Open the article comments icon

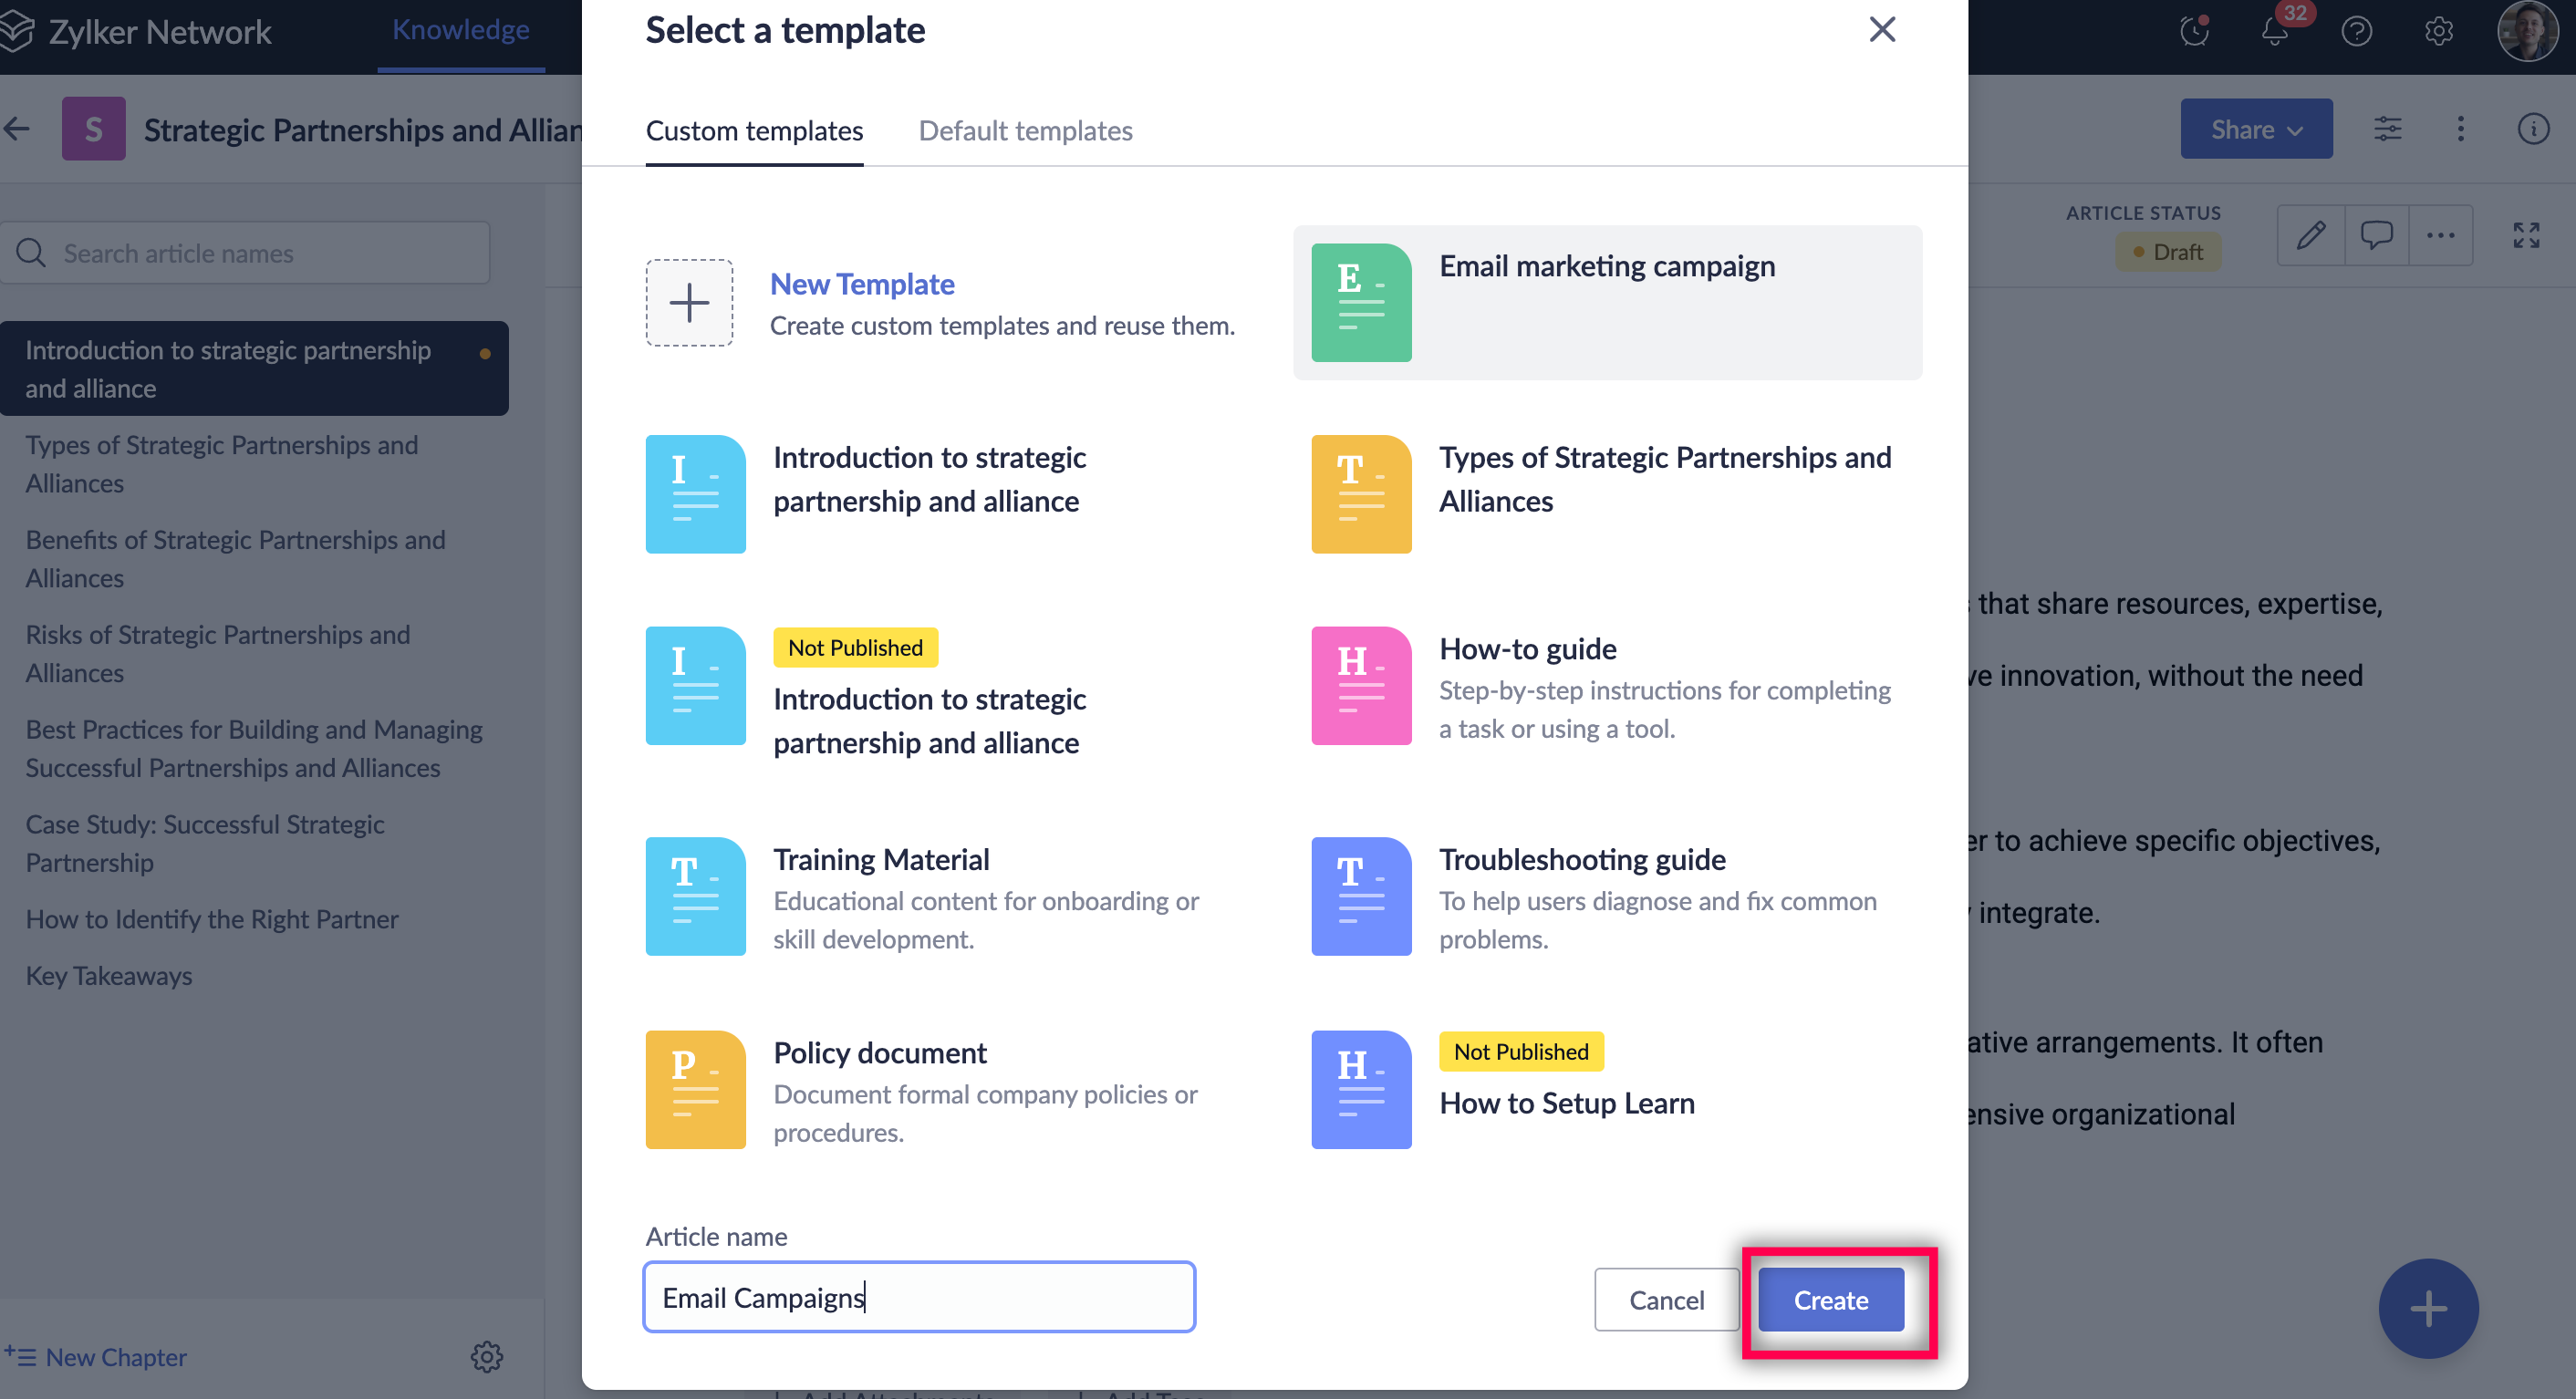pyautogui.click(x=2376, y=236)
